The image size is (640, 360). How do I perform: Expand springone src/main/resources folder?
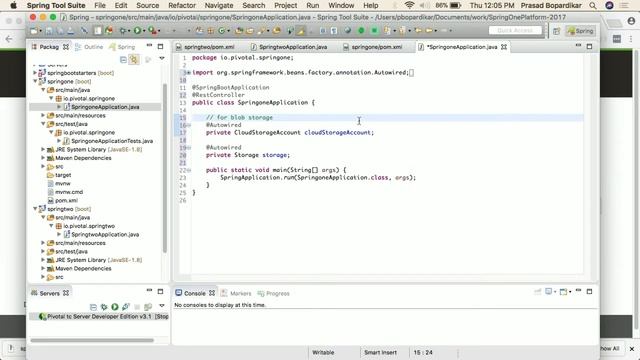point(43,116)
